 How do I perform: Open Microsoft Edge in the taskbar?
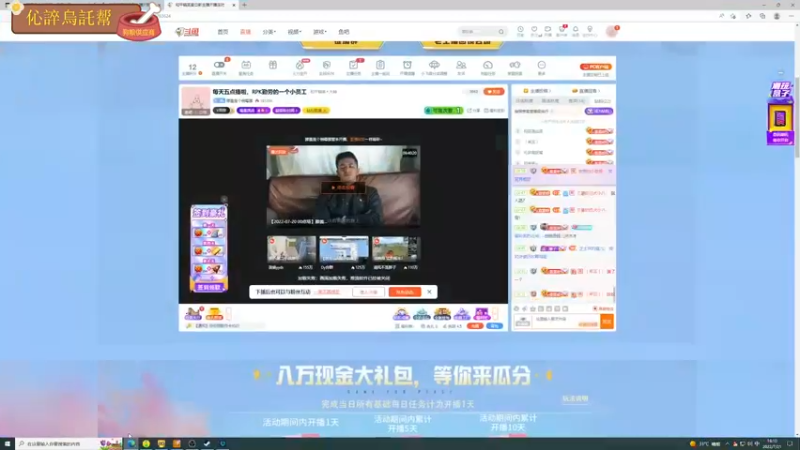132,444
